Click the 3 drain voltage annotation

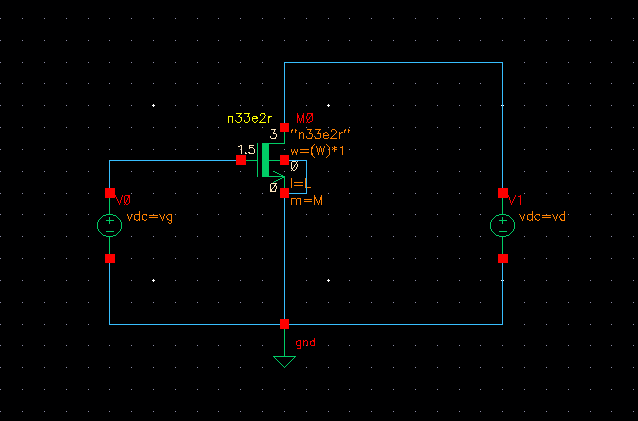(x=273, y=134)
